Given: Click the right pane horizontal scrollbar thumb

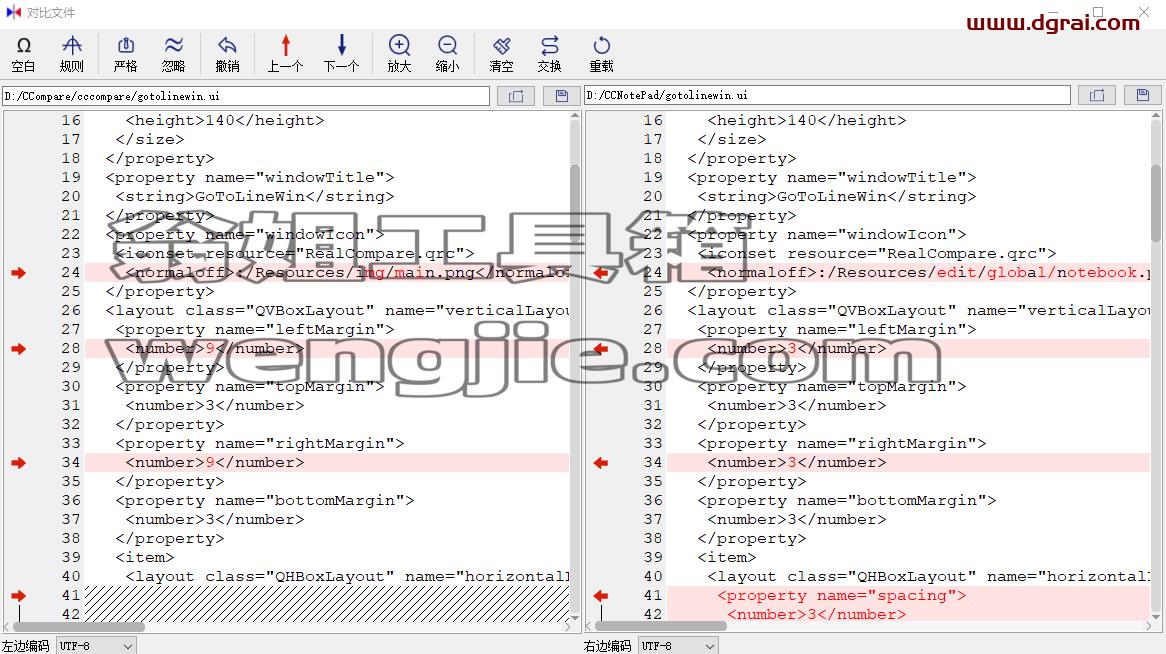Looking at the screenshot, I should point(661,627).
